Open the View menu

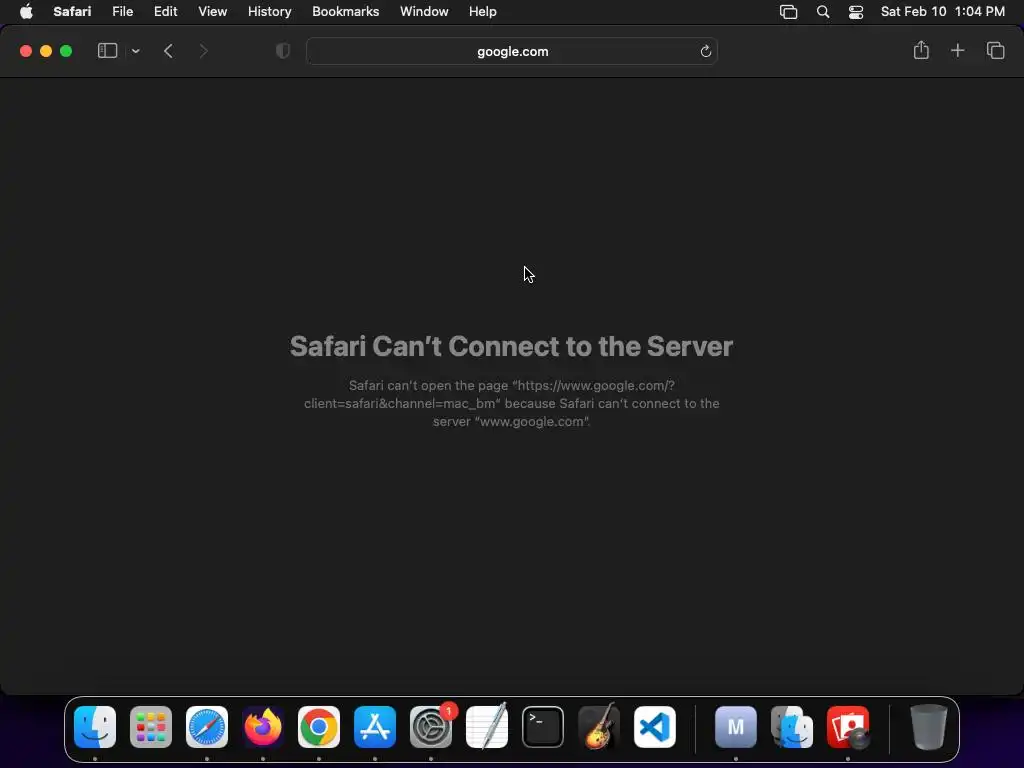(x=213, y=12)
